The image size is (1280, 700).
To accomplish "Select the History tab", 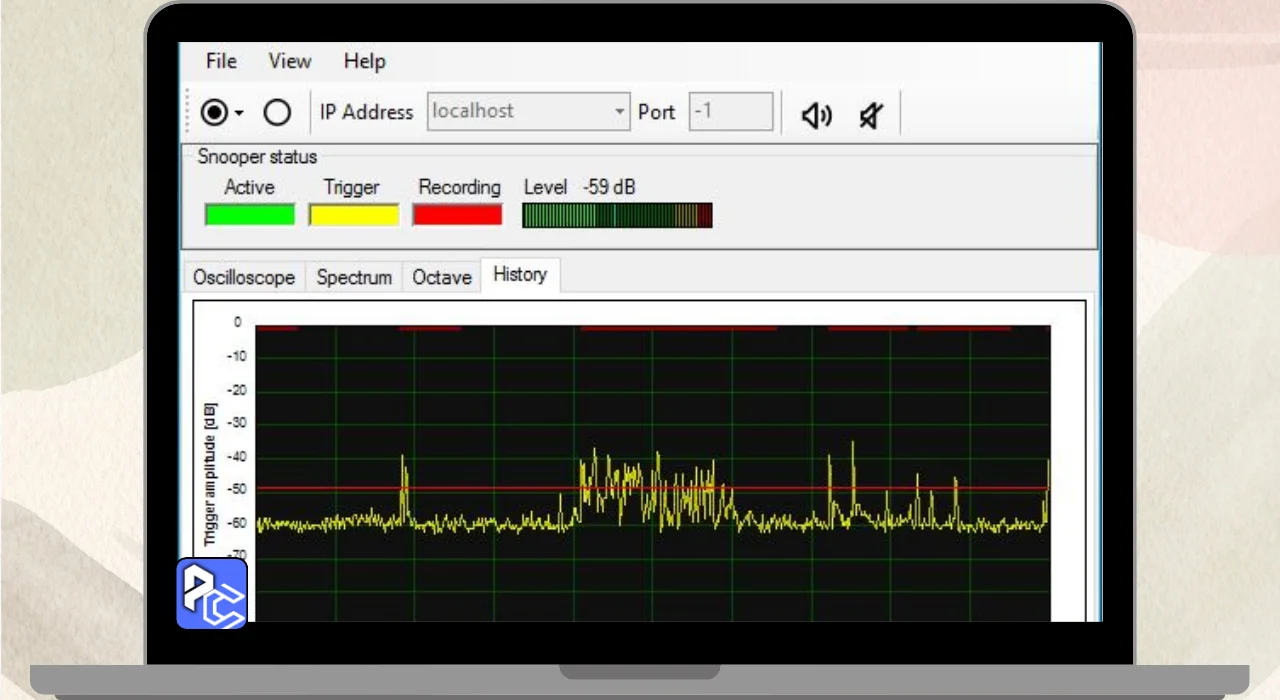I will [x=520, y=275].
